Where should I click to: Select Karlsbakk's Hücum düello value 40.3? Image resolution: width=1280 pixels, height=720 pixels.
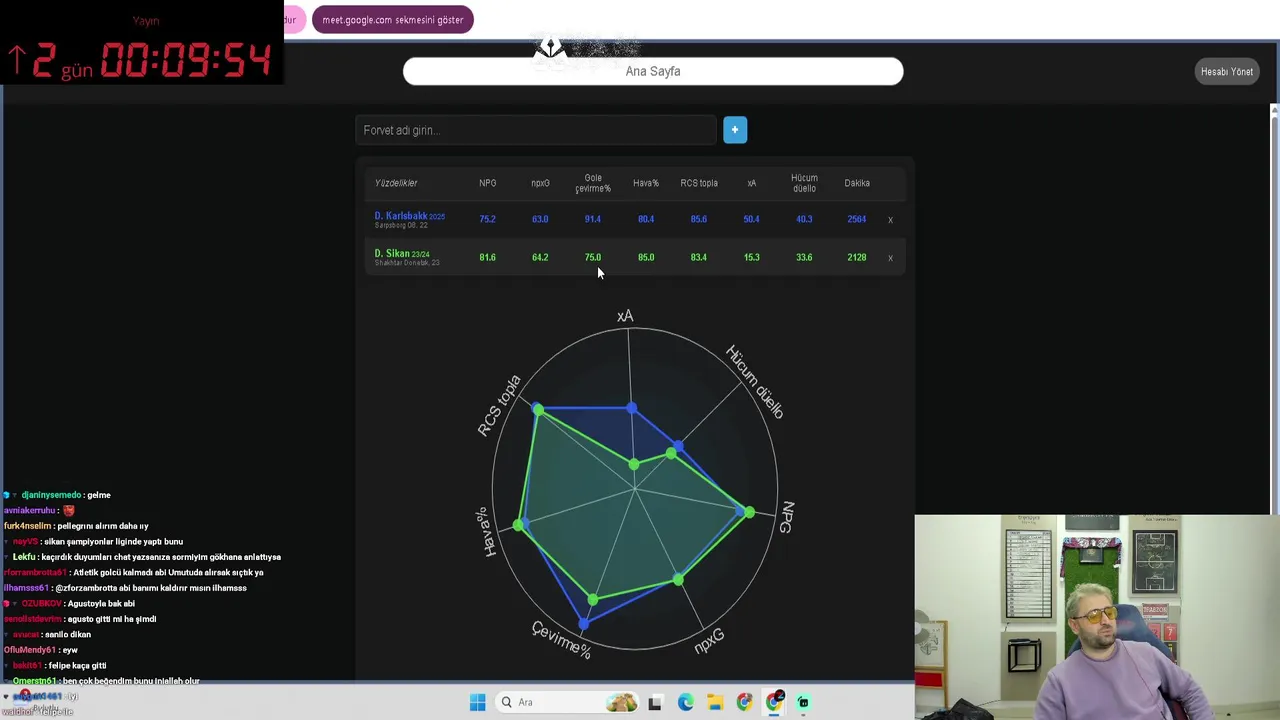coord(804,219)
